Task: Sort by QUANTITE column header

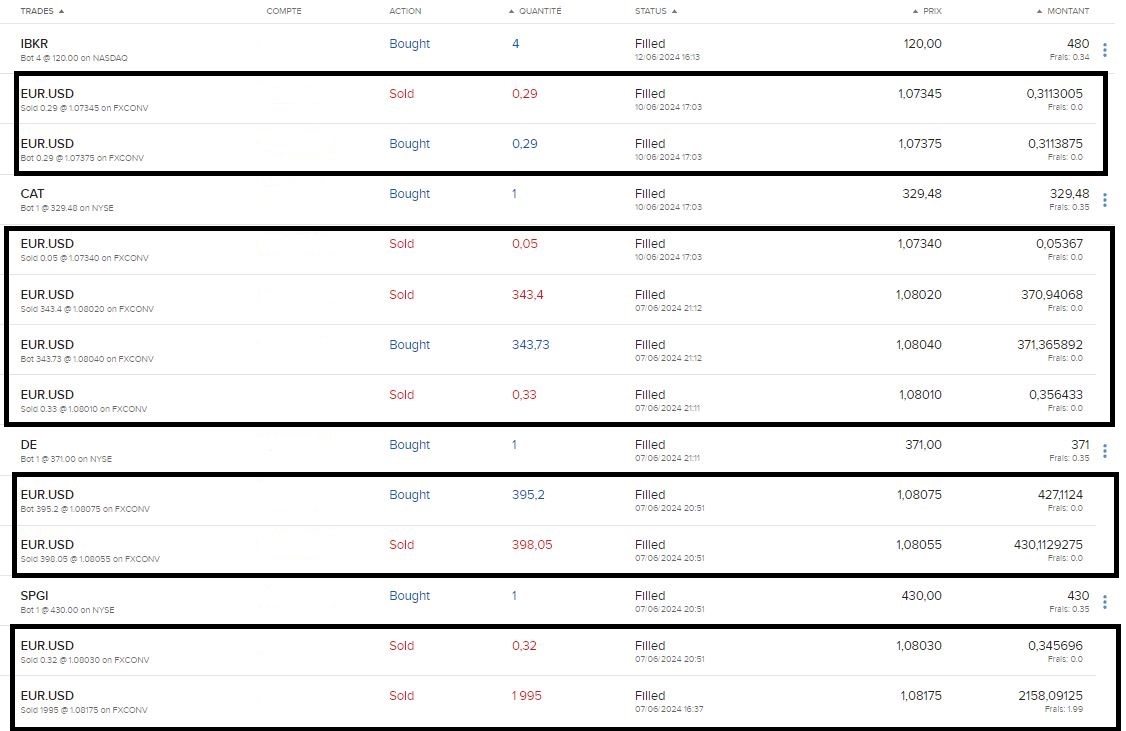Action: click(535, 11)
